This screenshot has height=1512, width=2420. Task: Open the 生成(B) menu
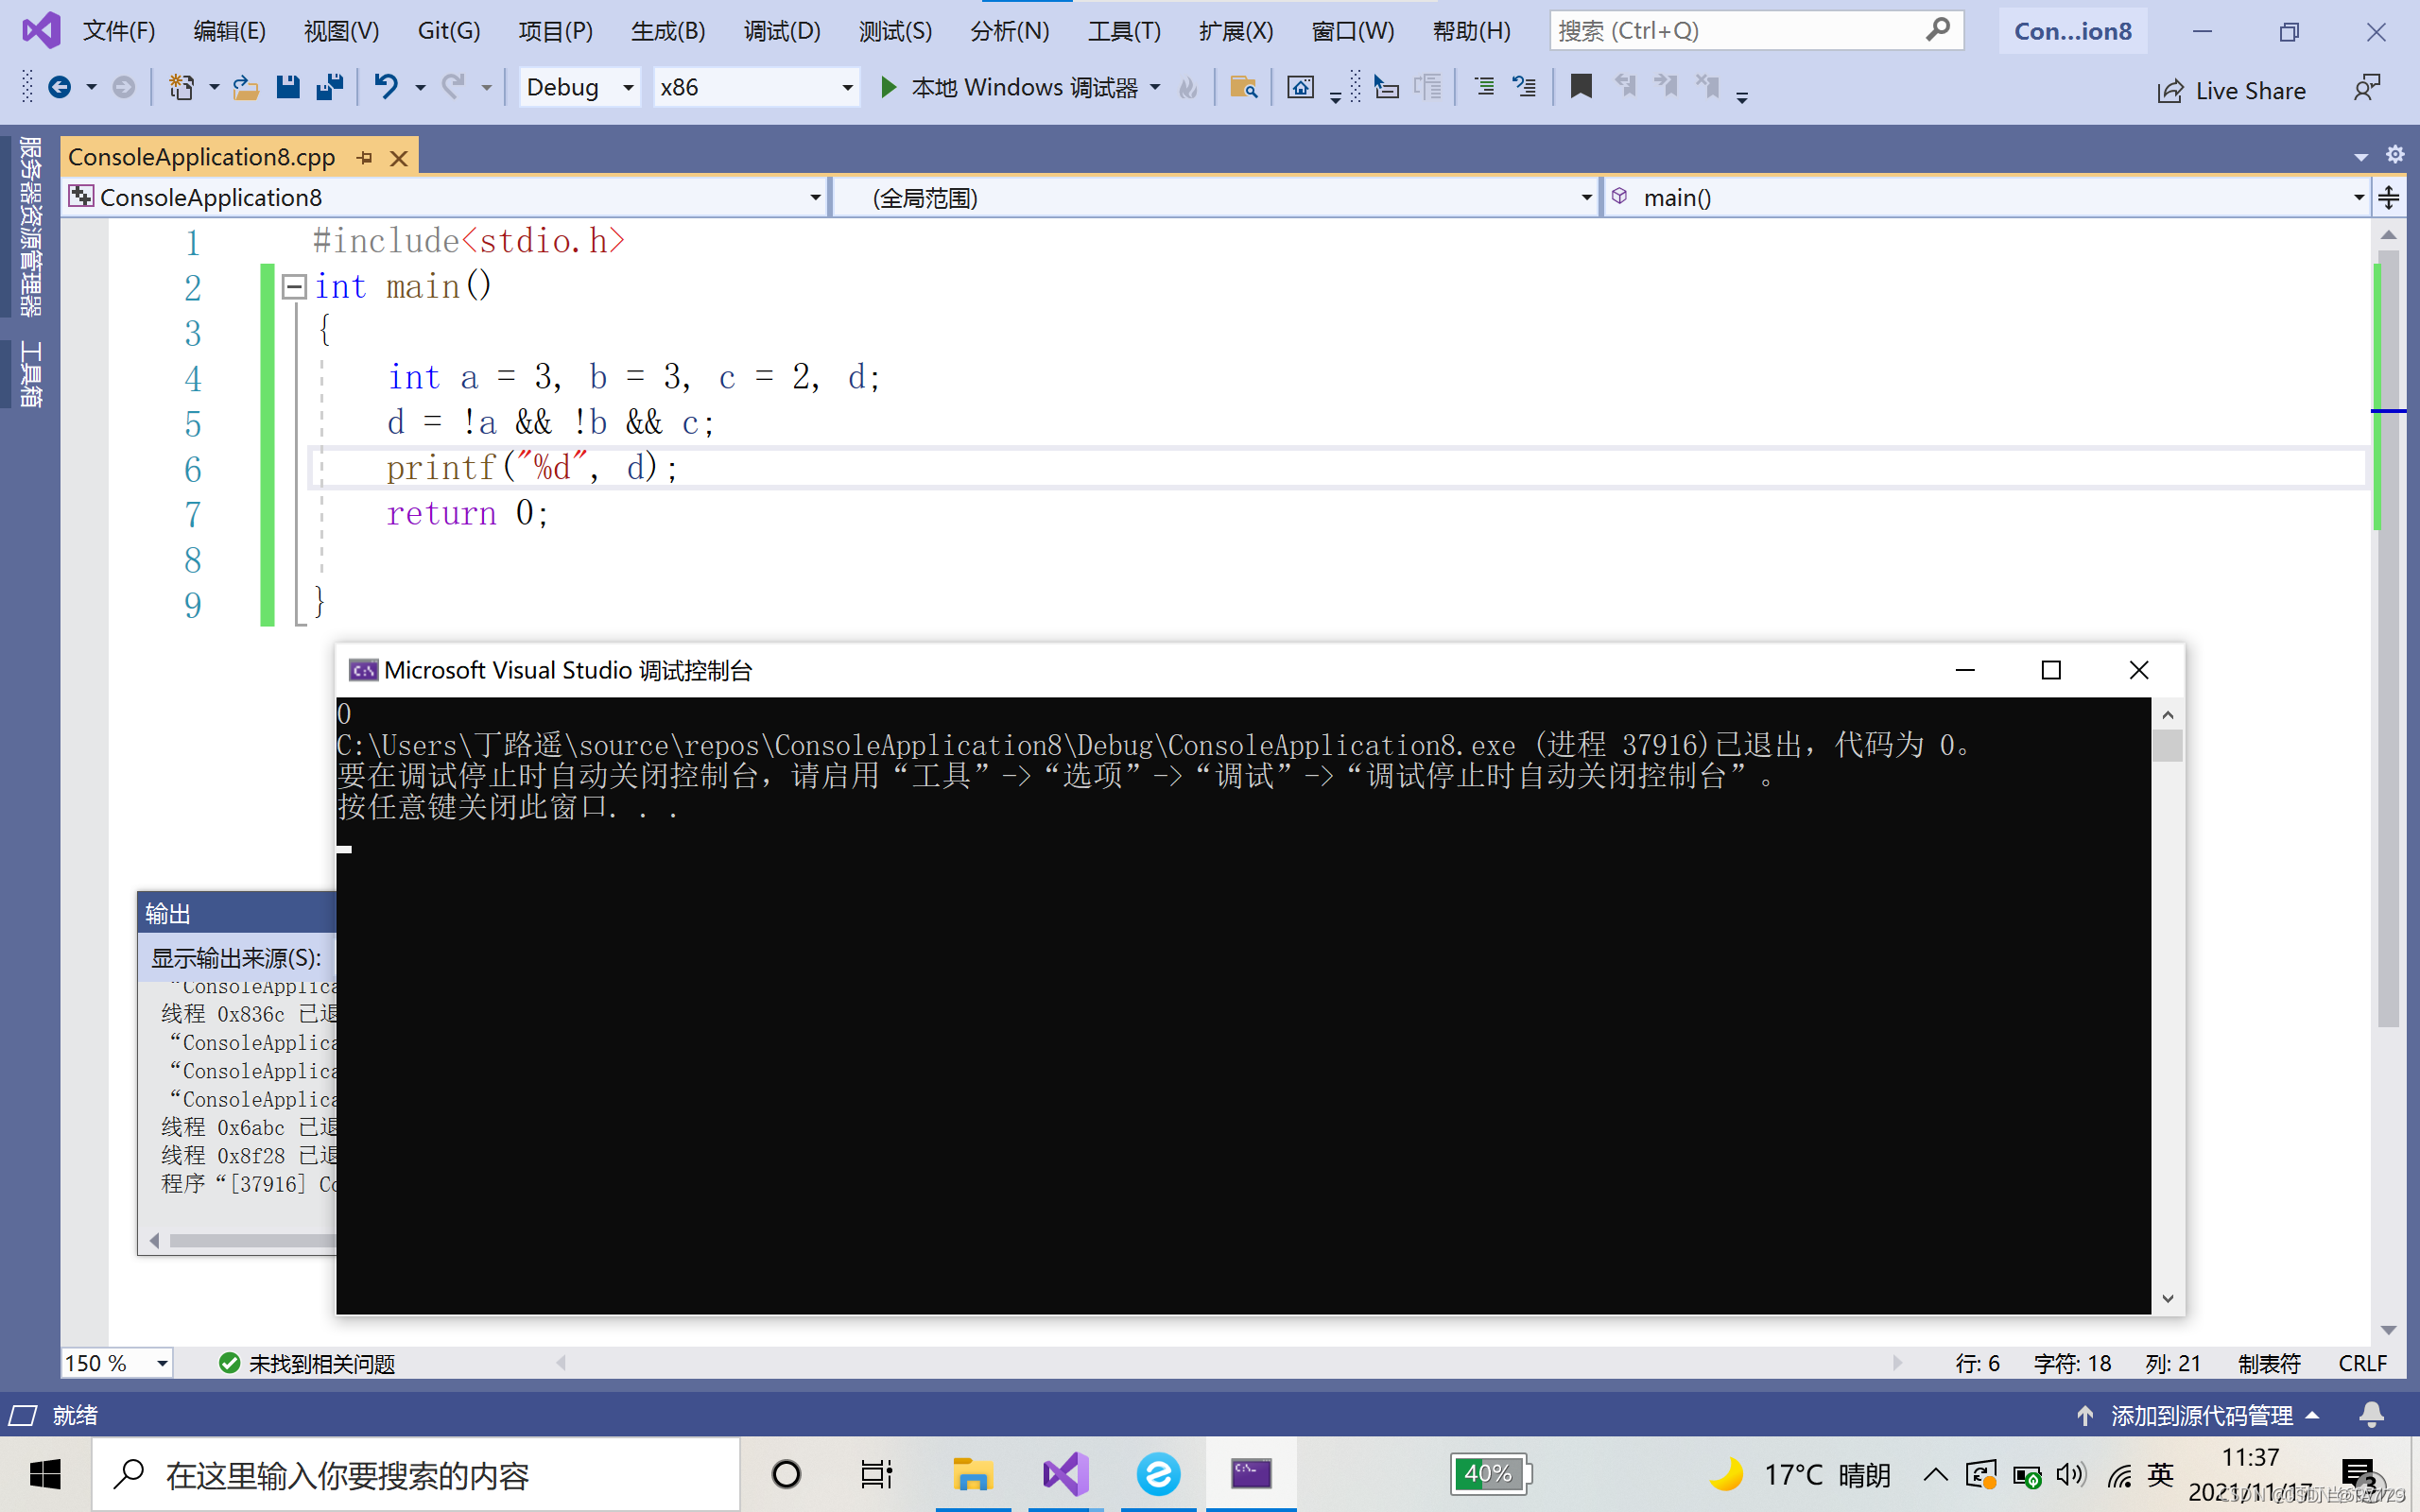coord(668,31)
